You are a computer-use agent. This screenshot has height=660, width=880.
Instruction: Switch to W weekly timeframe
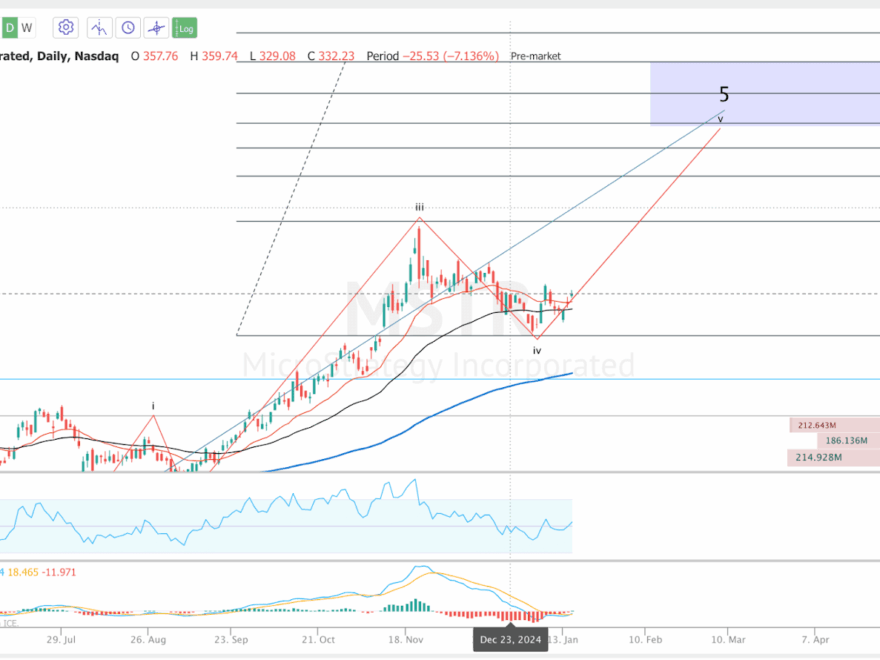click(x=26, y=28)
